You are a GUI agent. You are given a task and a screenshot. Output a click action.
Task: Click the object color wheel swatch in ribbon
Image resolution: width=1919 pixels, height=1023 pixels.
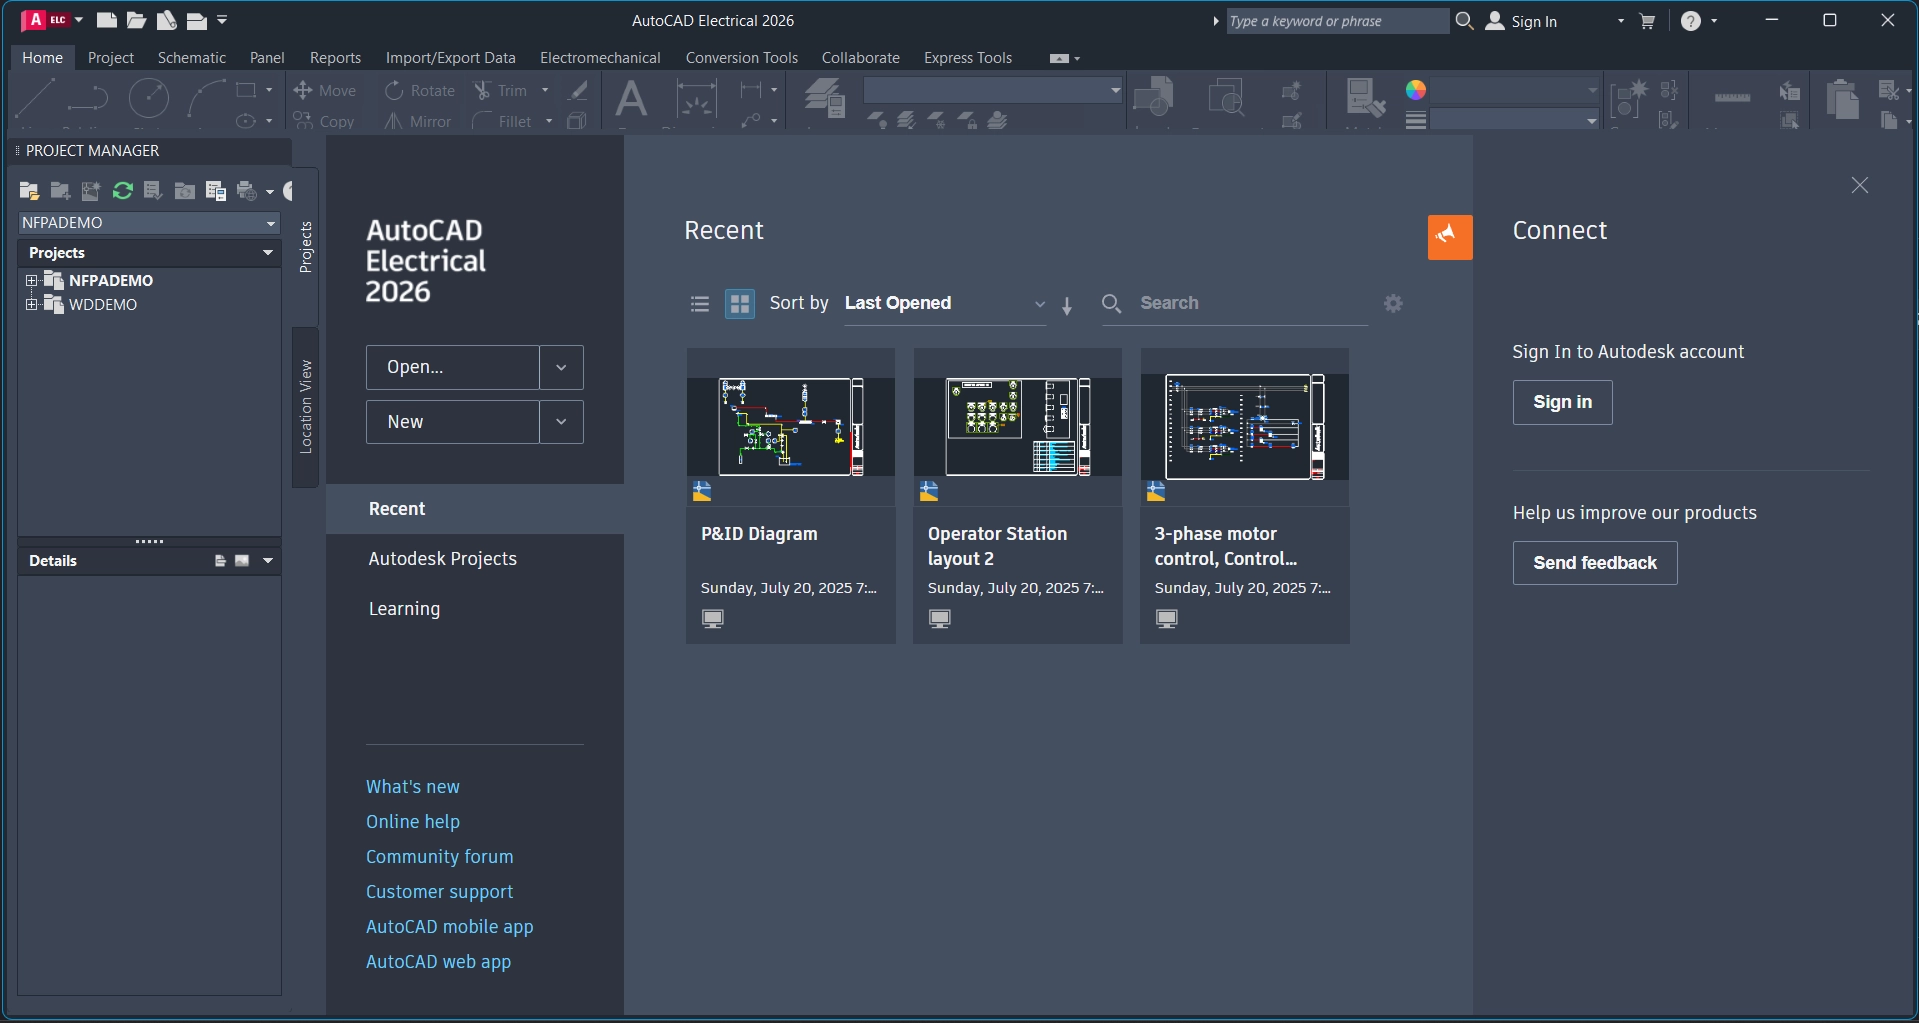tap(1415, 90)
